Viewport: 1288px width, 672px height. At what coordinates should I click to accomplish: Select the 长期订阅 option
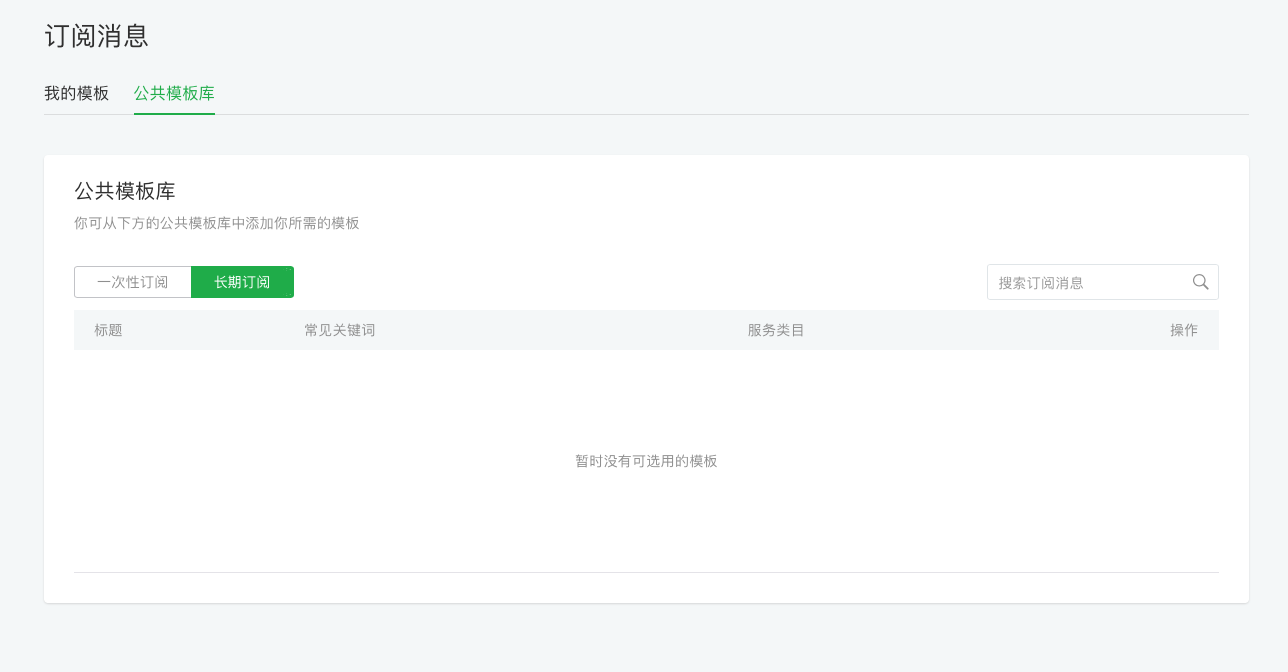[242, 282]
